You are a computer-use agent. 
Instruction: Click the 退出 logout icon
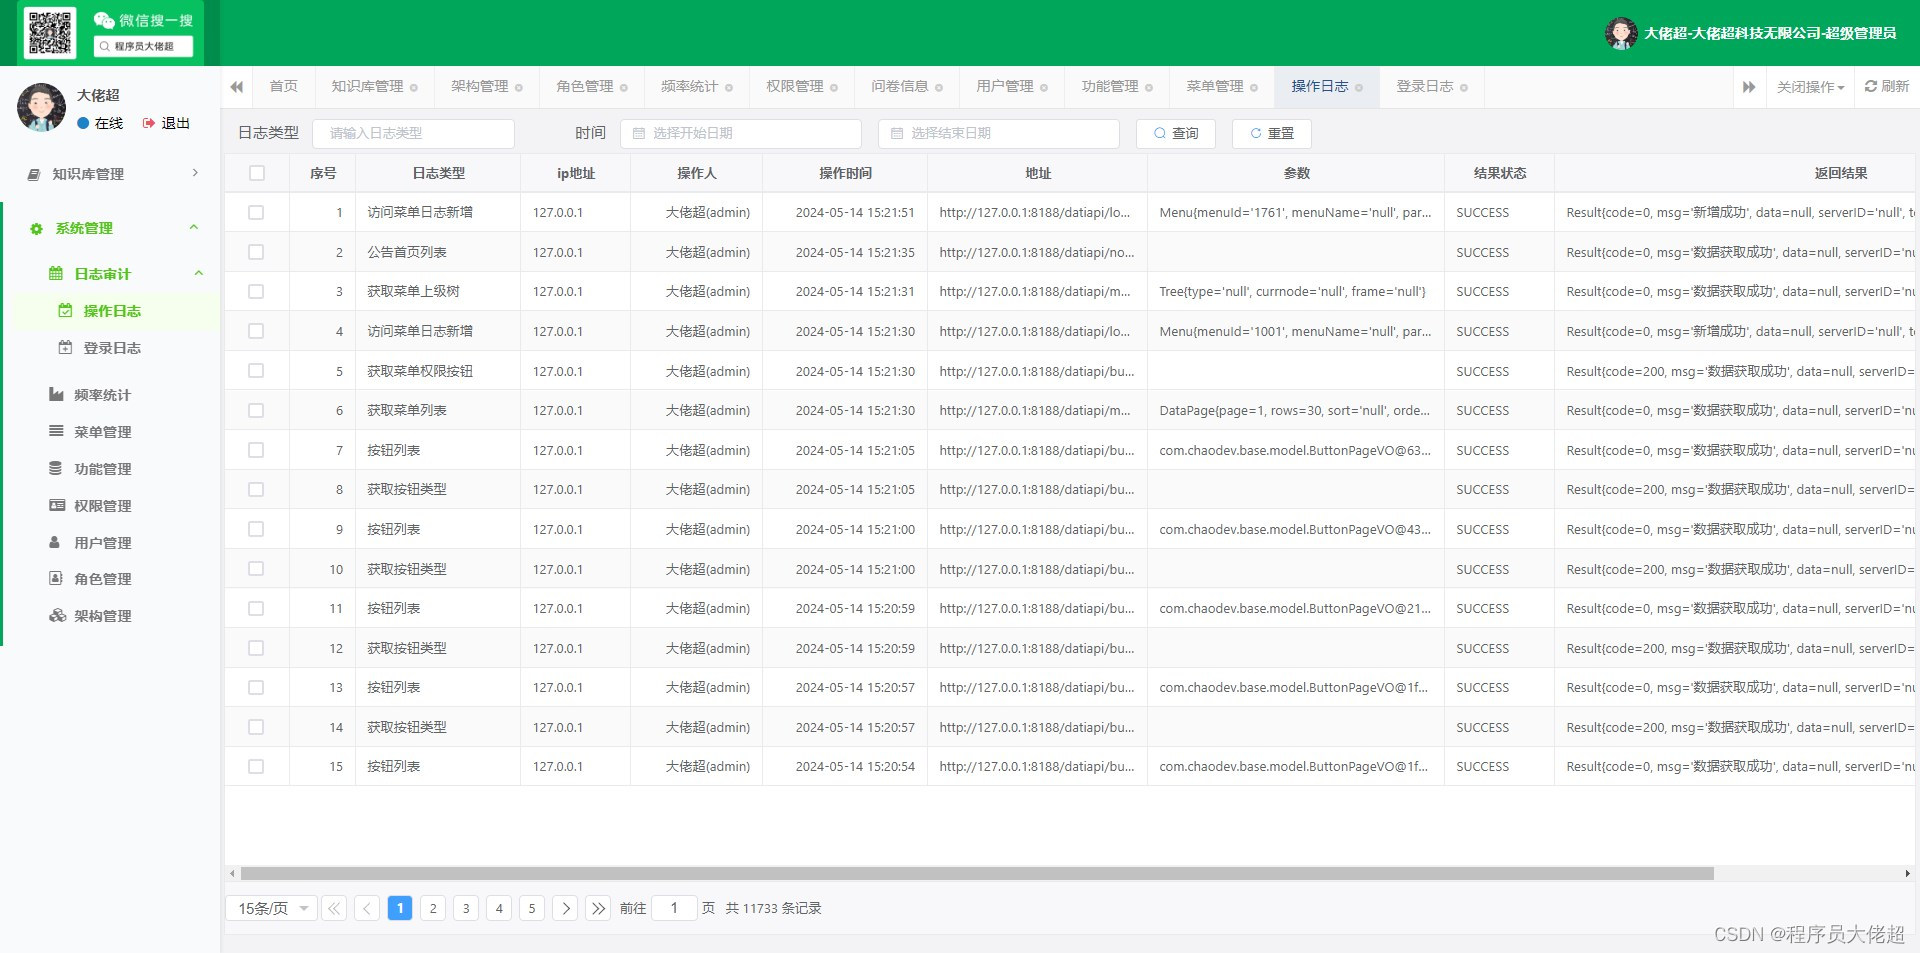tap(149, 123)
